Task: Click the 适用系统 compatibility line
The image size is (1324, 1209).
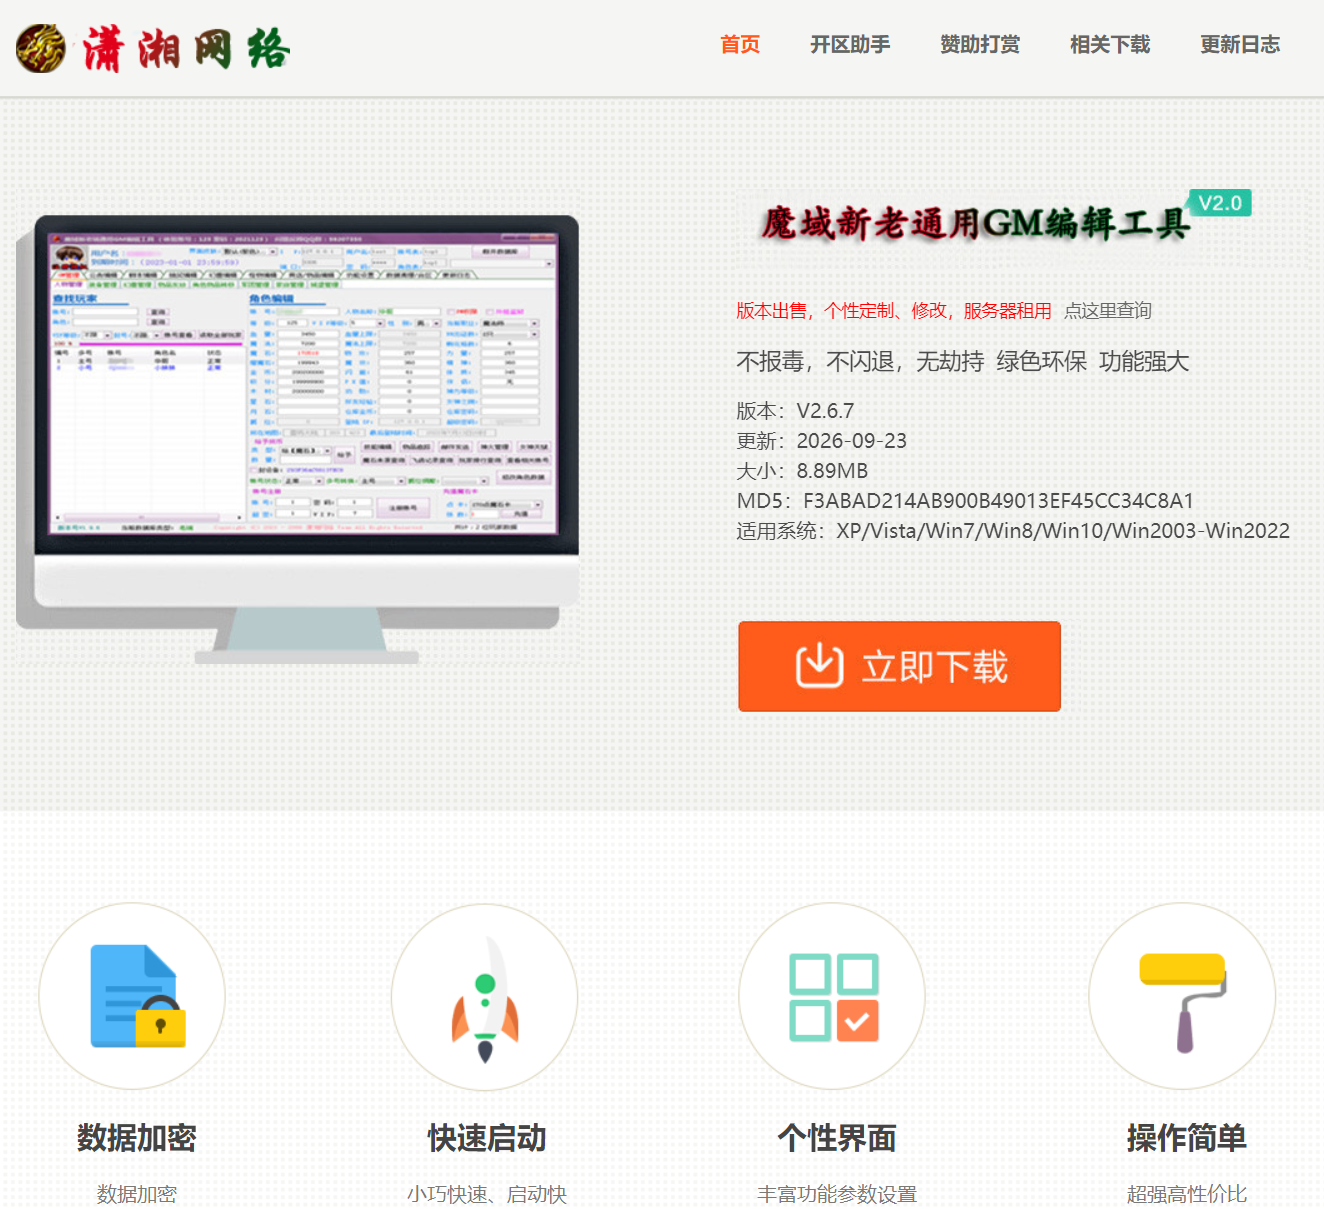Action: [1013, 531]
